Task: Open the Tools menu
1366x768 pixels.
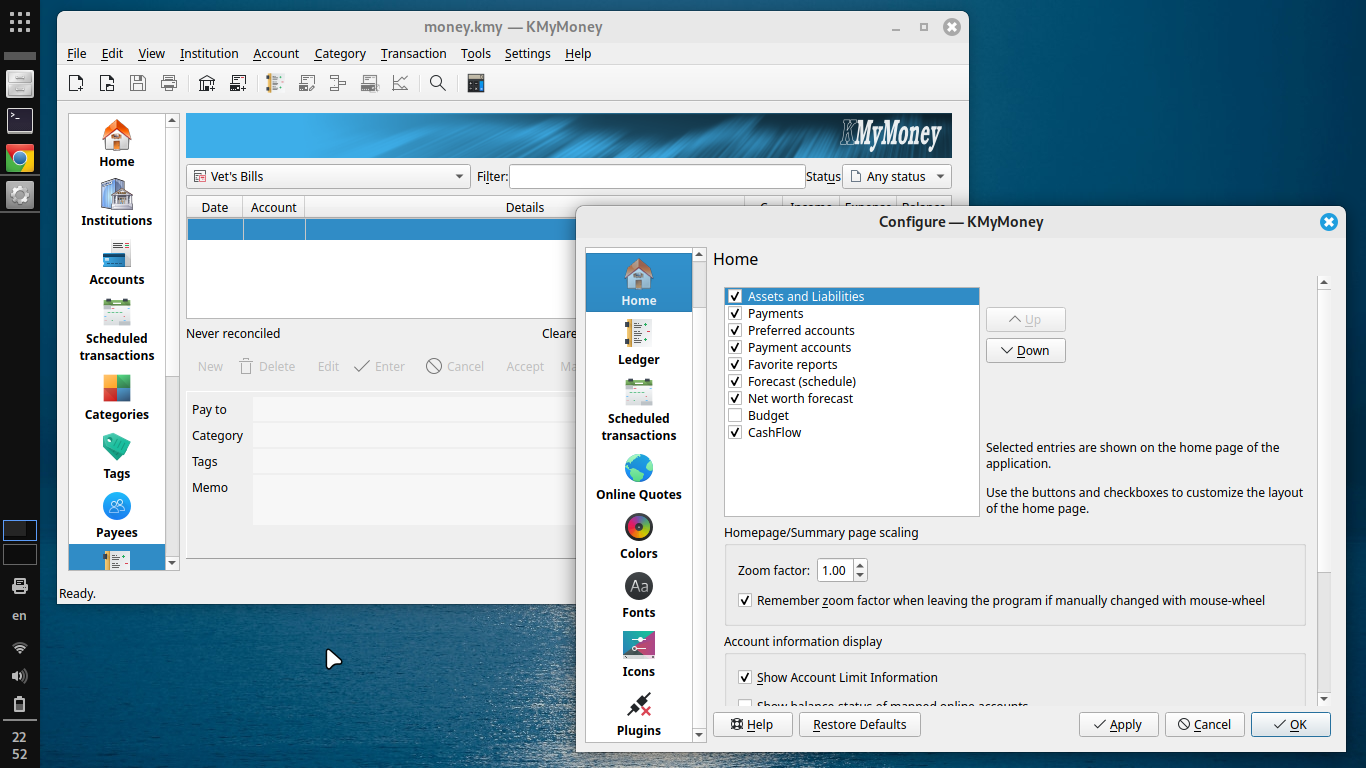Action: (x=476, y=54)
